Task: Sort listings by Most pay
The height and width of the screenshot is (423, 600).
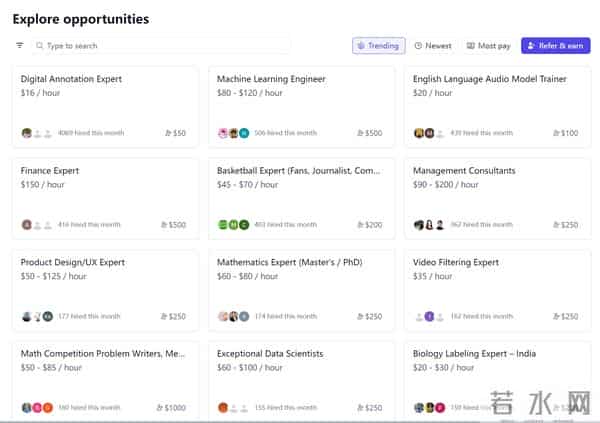Action: [x=488, y=46]
